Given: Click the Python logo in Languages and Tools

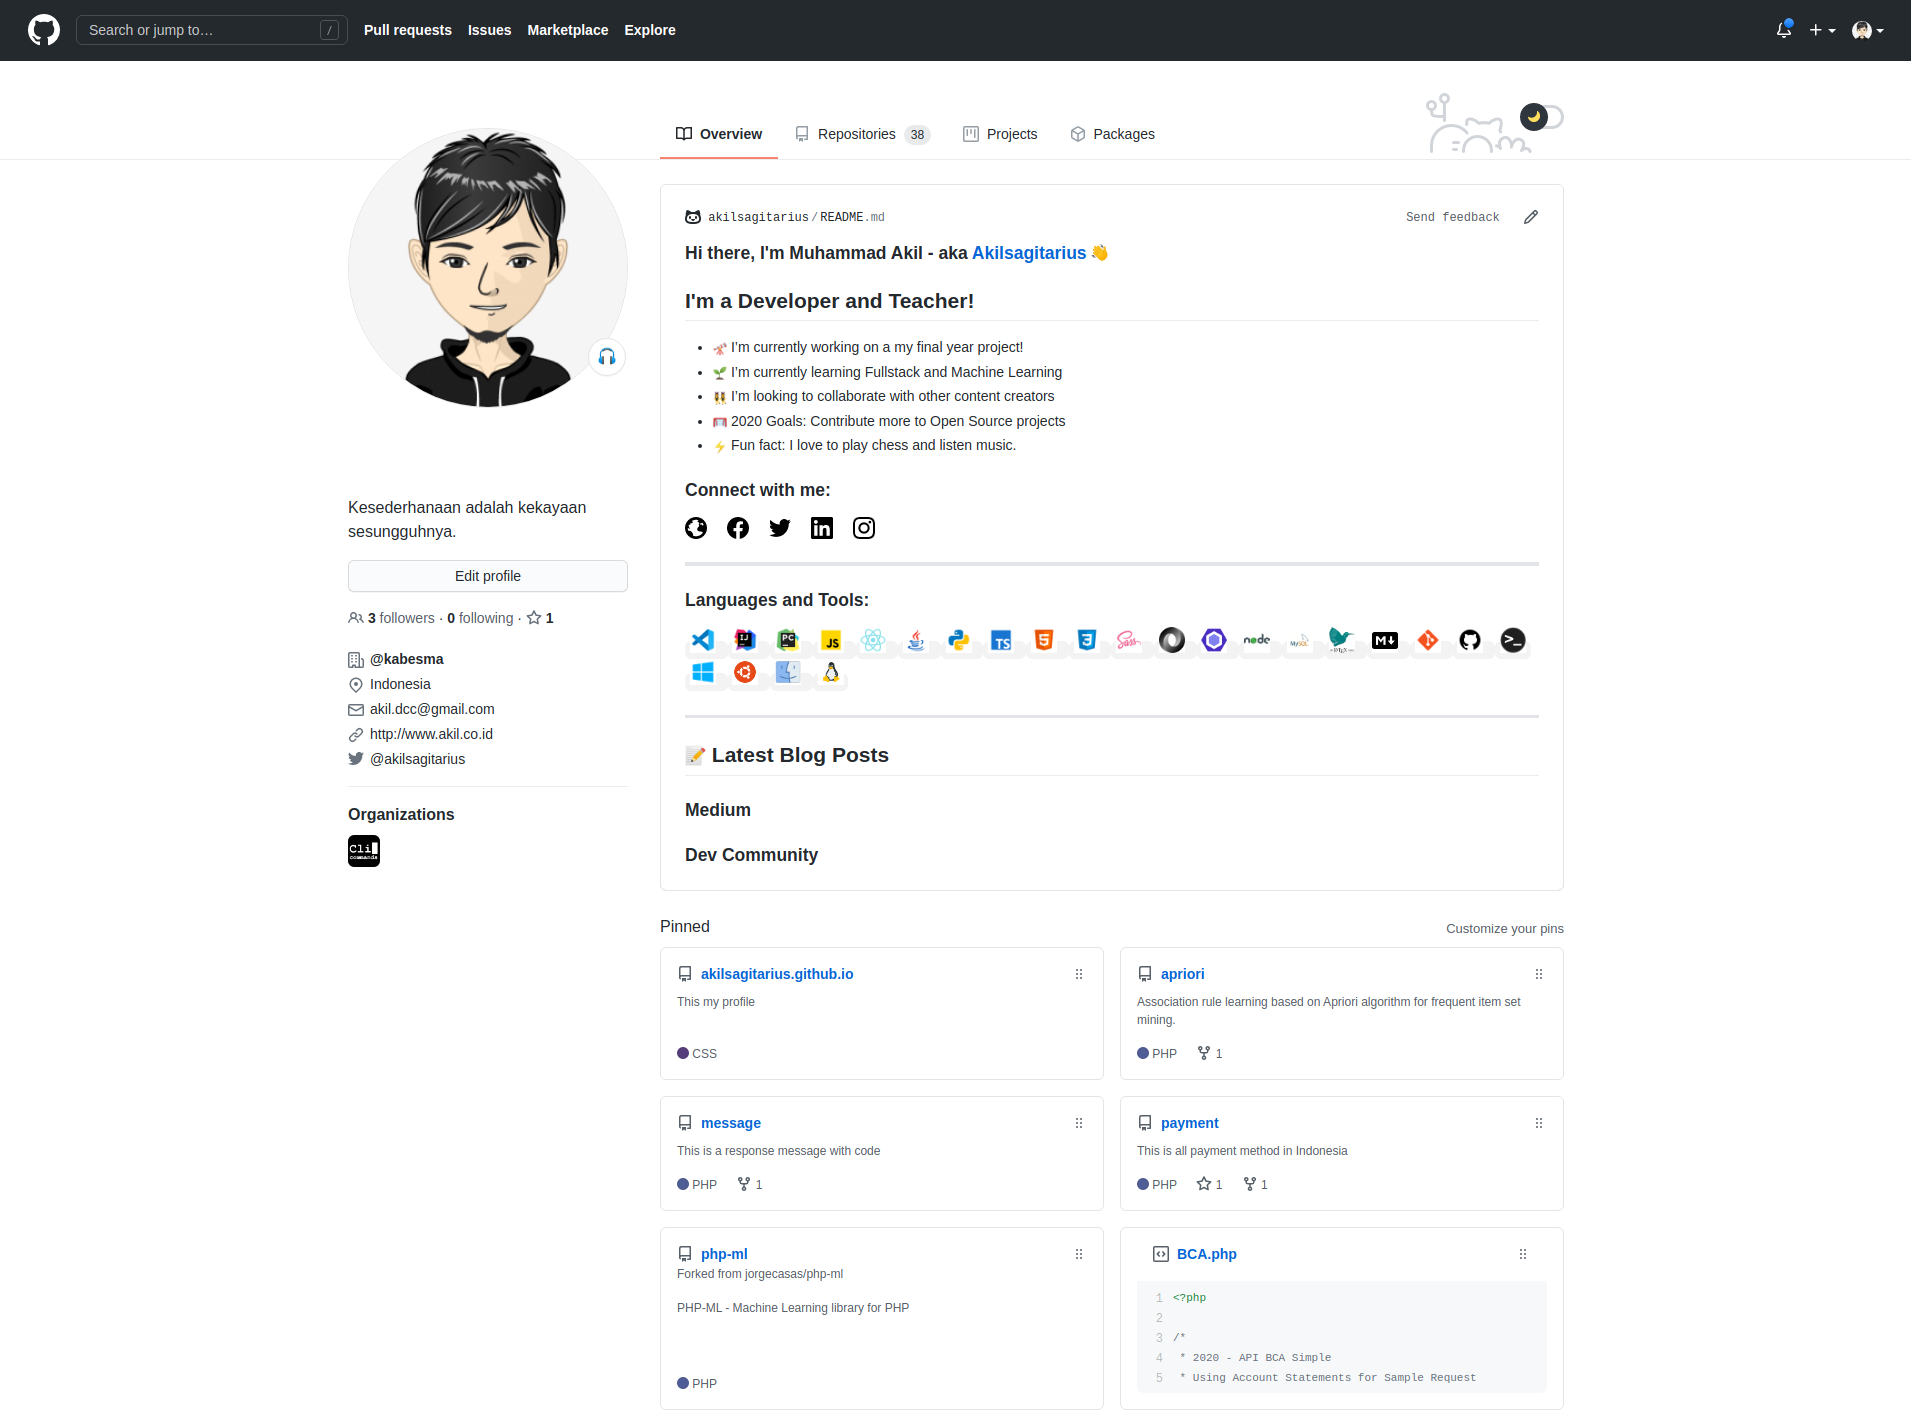Looking at the screenshot, I should (x=959, y=640).
